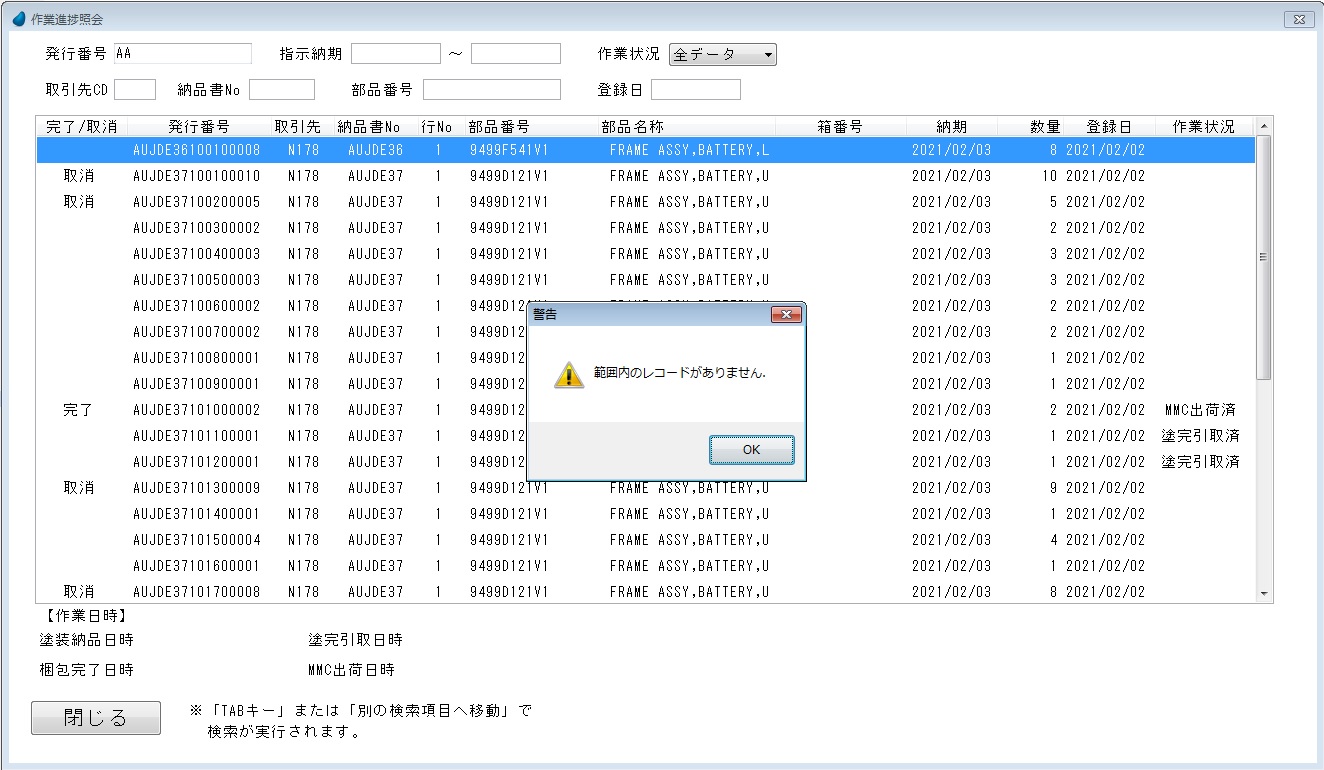Click the 納期 column header

(x=951, y=127)
